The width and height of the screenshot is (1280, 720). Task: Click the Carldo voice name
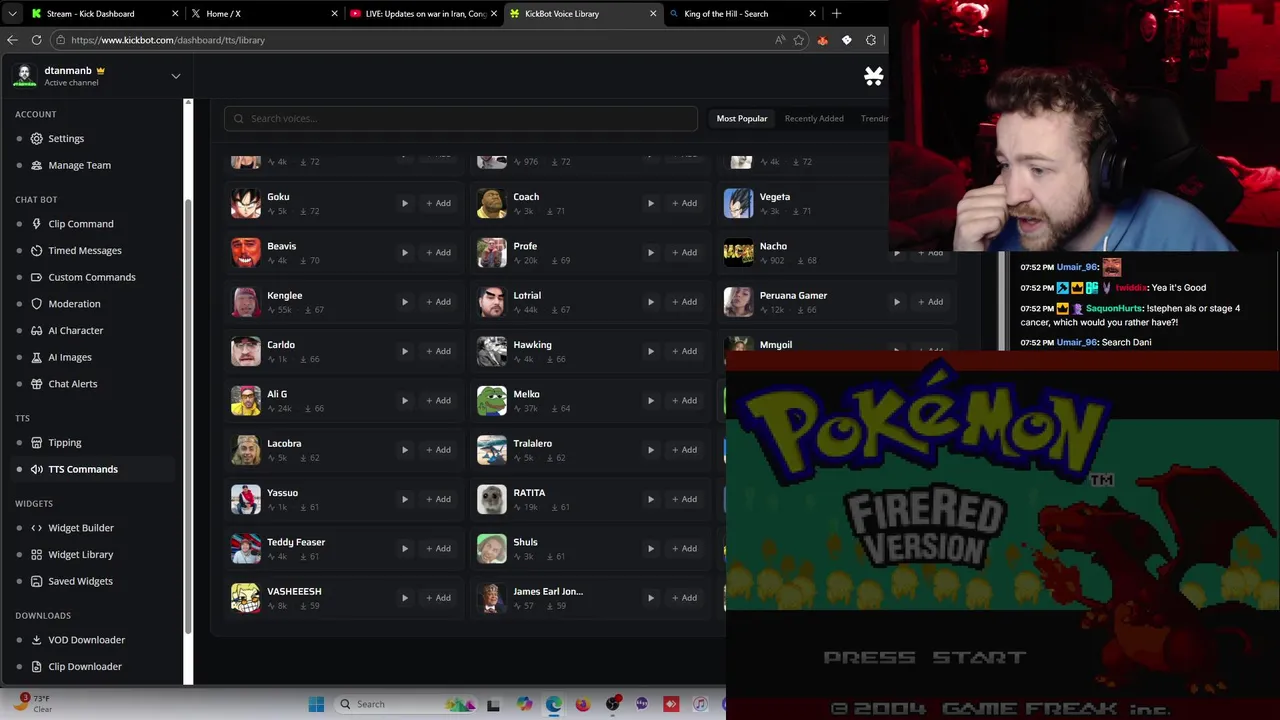(281, 345)
